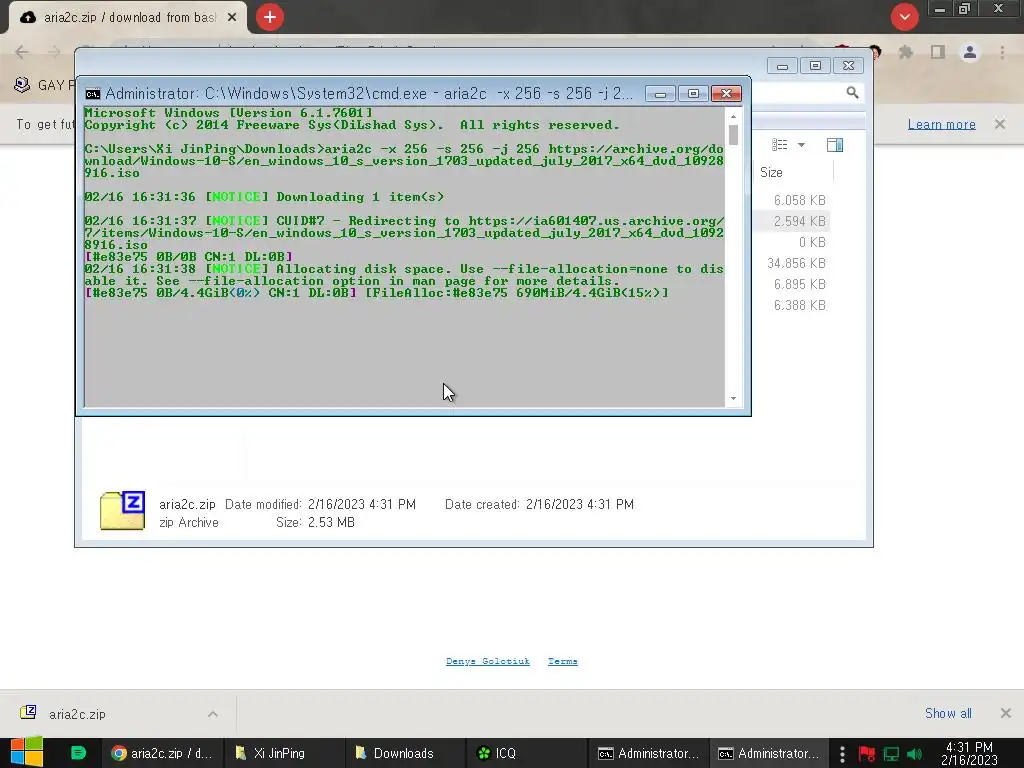Image resolution: width=1024 pixels, height=768 pixels.
Task: Open the Windows Start button
Action: tap(27, 753)
